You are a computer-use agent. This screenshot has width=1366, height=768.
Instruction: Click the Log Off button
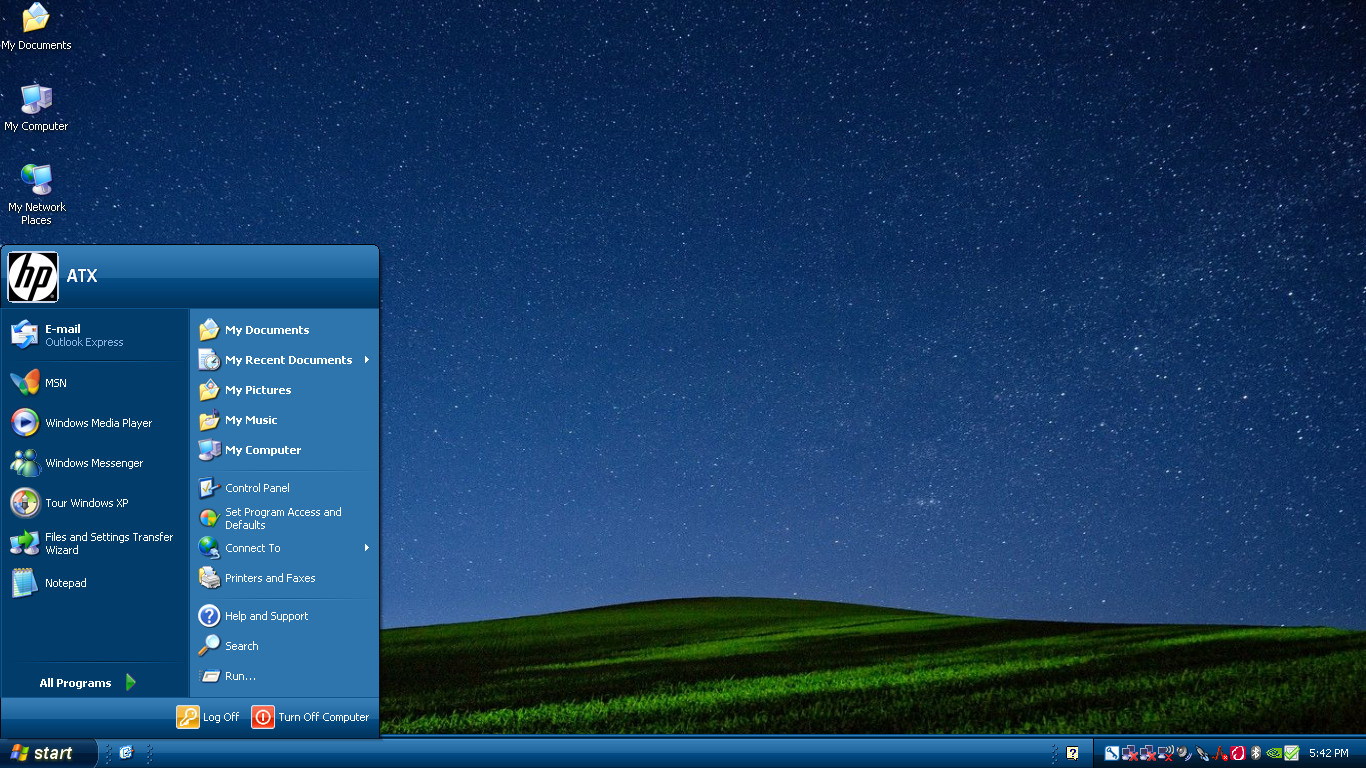tap(208, 717)
